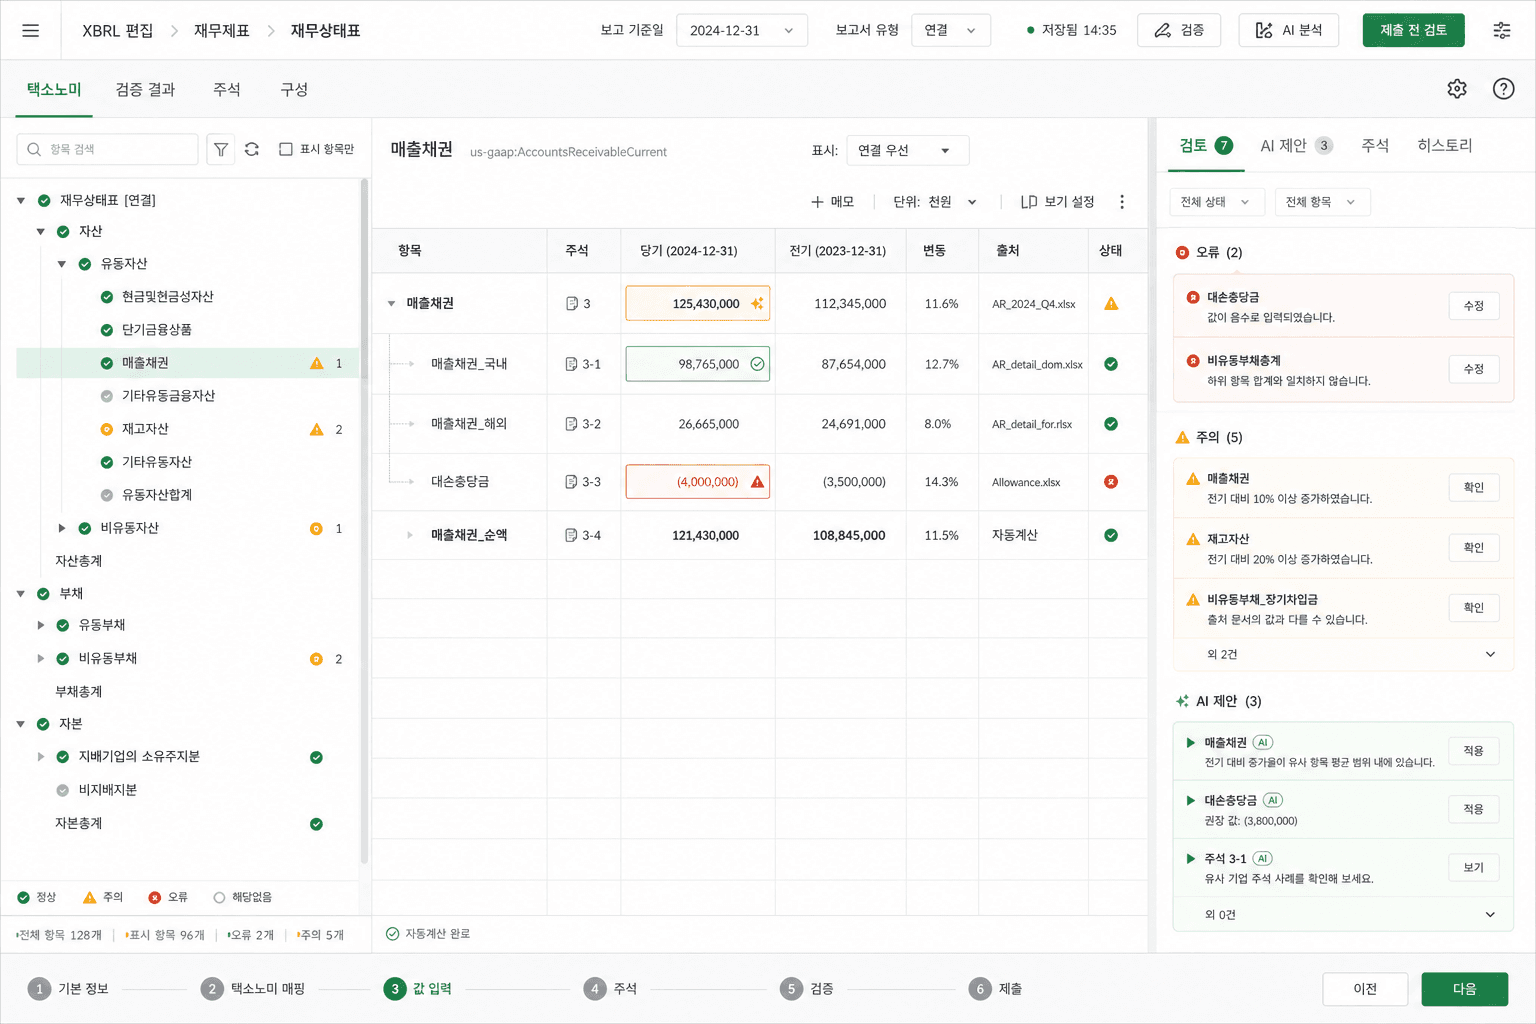Open the display sliders settings icon
This screenshot has width=1536, height=1024.
click(1502, 30)
